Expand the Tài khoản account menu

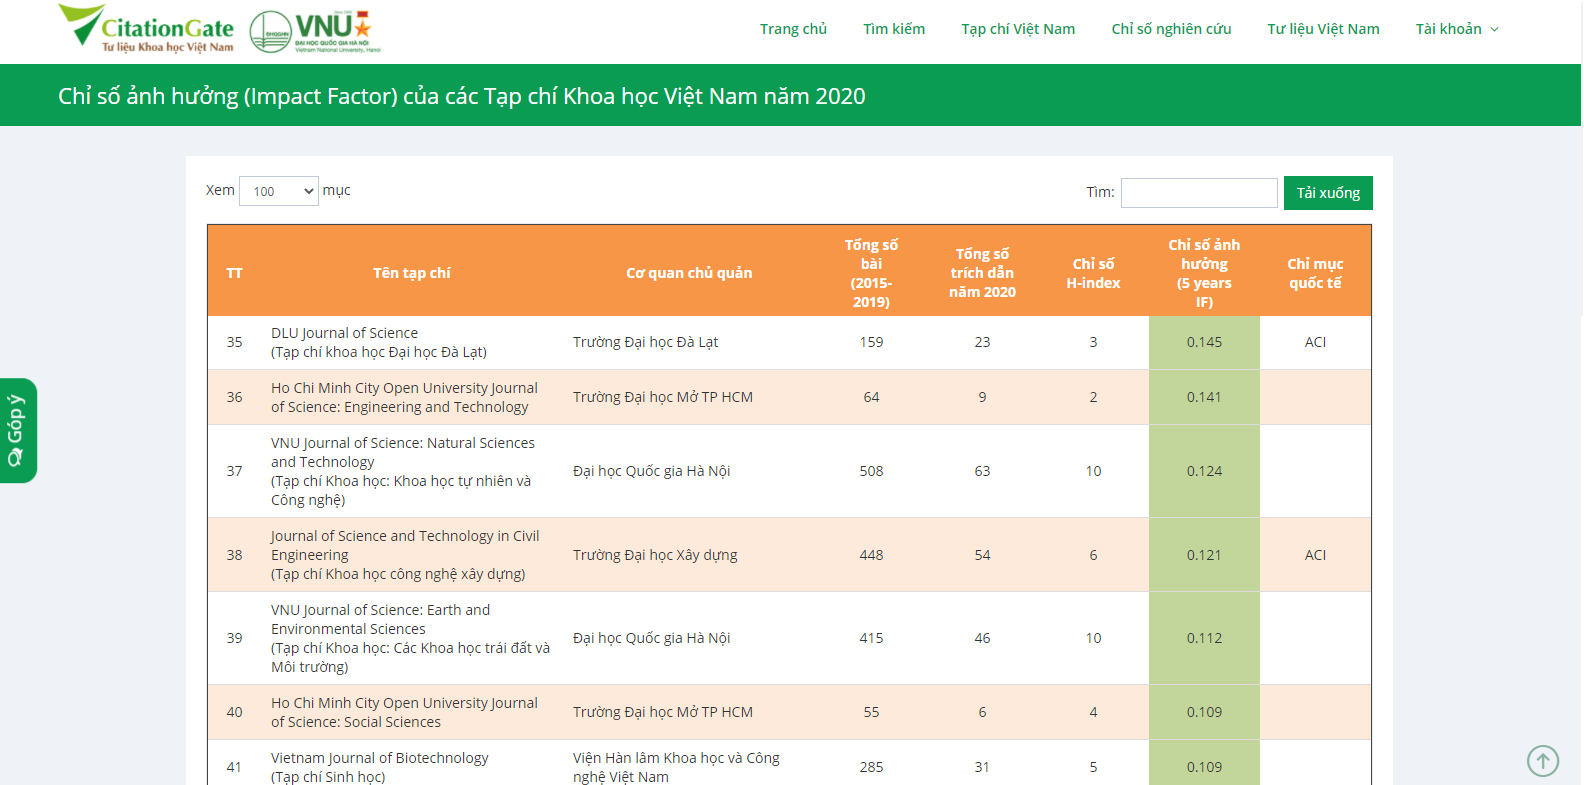click(x=1456, y=29)
